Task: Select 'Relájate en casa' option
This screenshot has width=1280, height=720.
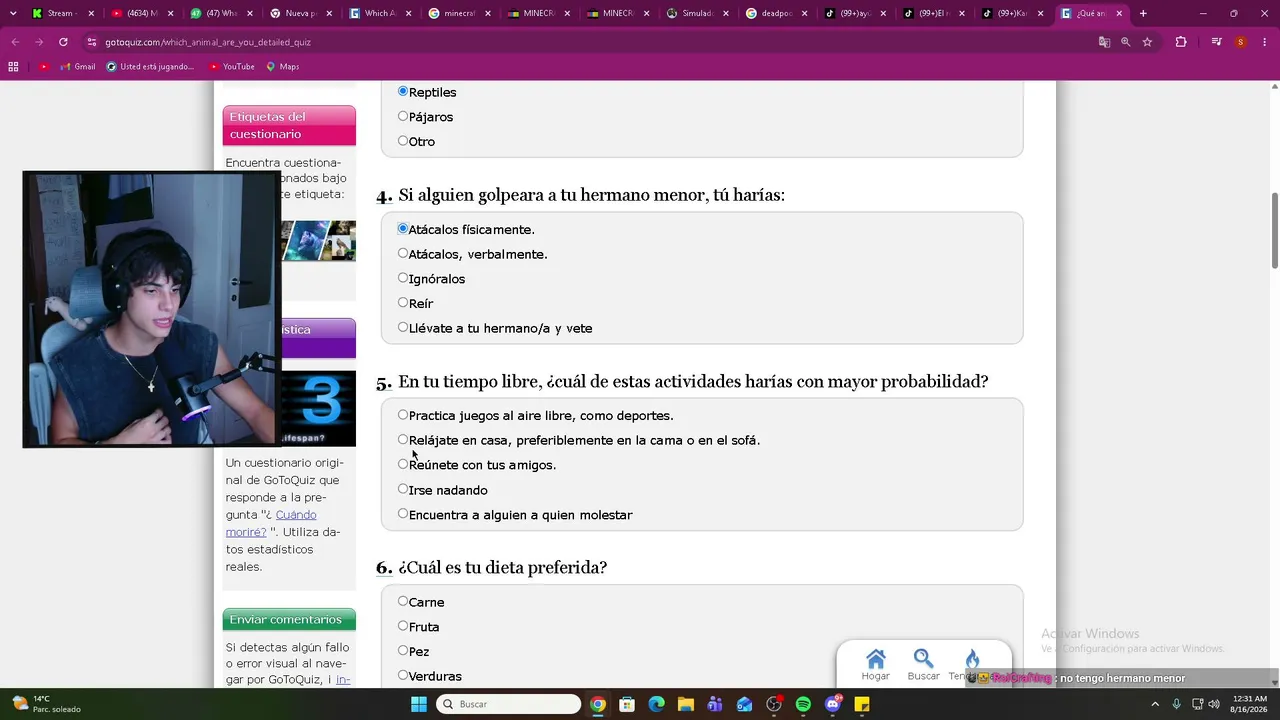Action: click(x=403, y=439)
